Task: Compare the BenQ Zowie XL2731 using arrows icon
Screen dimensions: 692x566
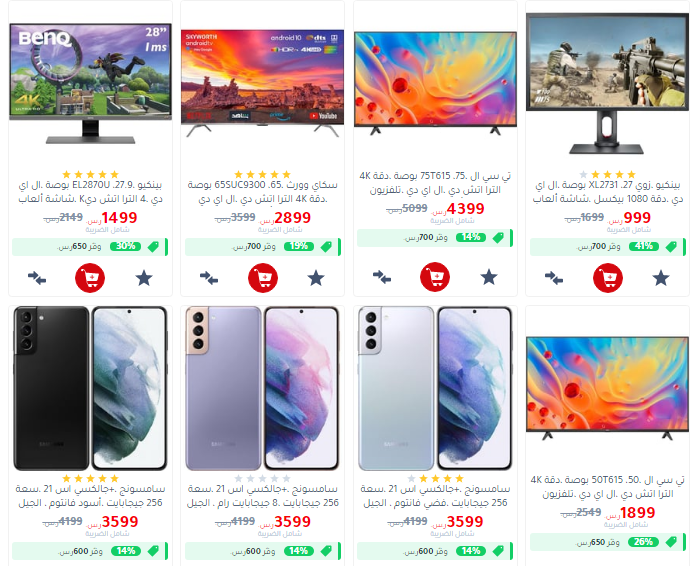Action: click(x=554, y=278)
